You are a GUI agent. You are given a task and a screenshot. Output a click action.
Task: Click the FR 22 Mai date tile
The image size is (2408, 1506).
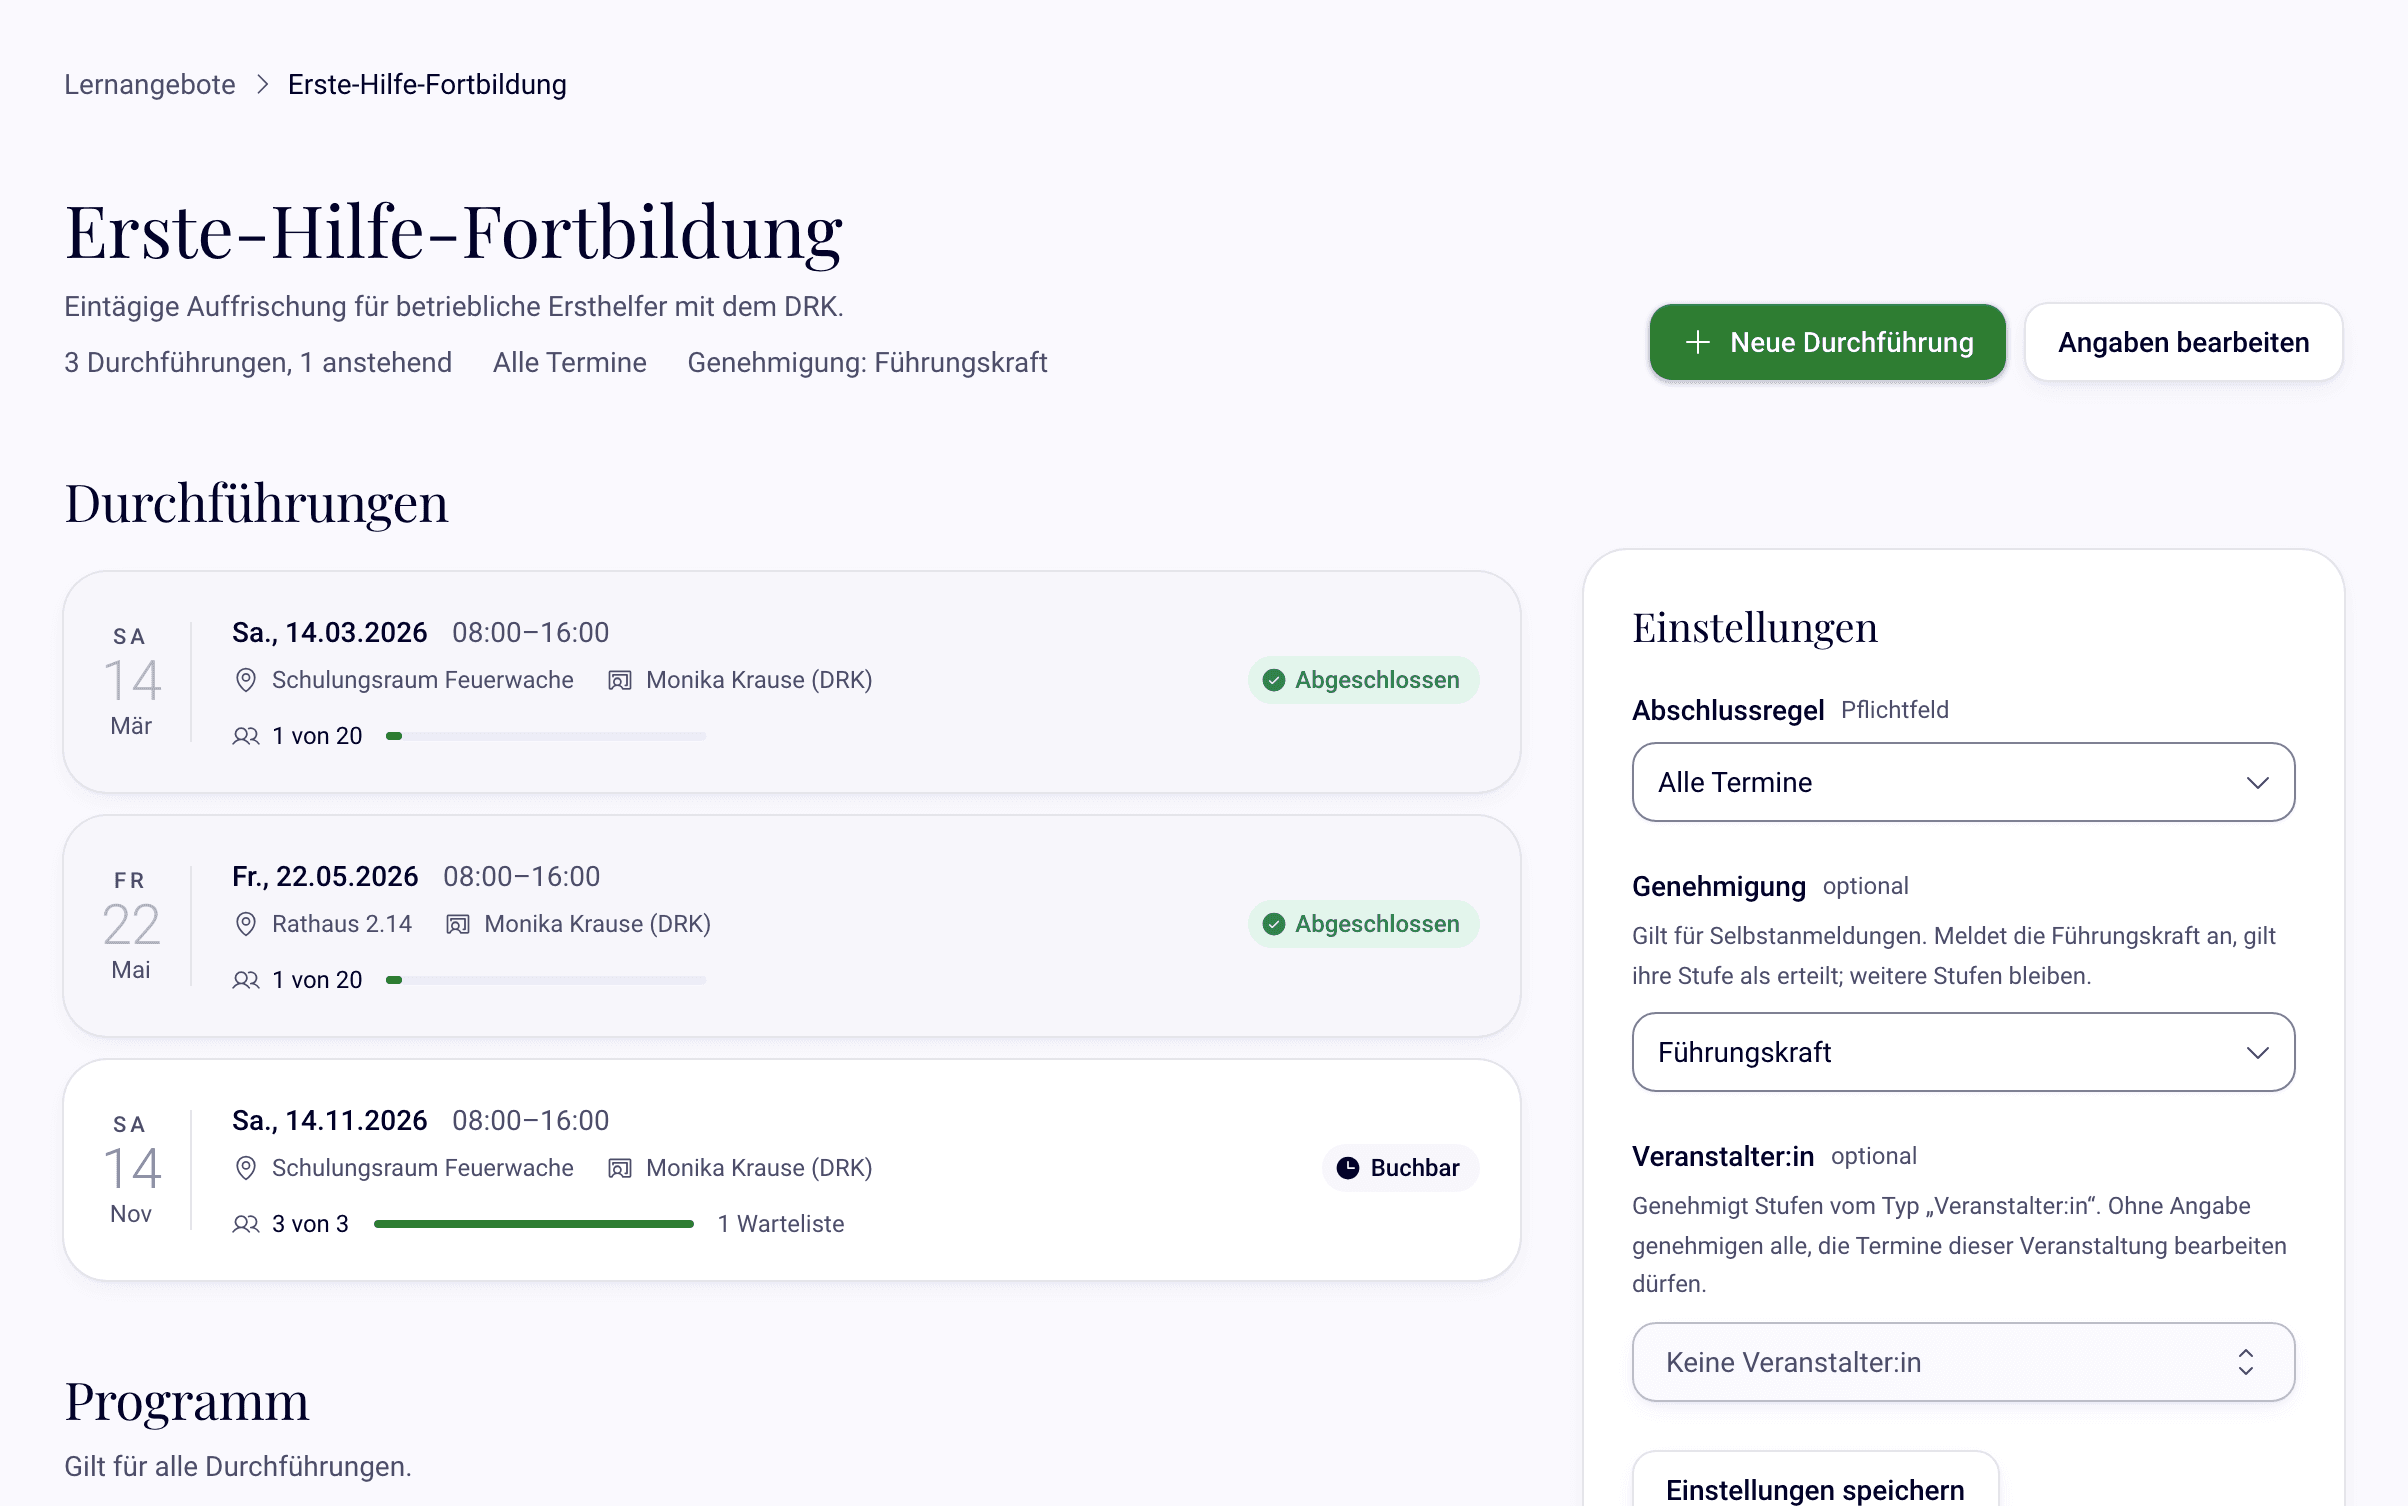coord(131,926)
